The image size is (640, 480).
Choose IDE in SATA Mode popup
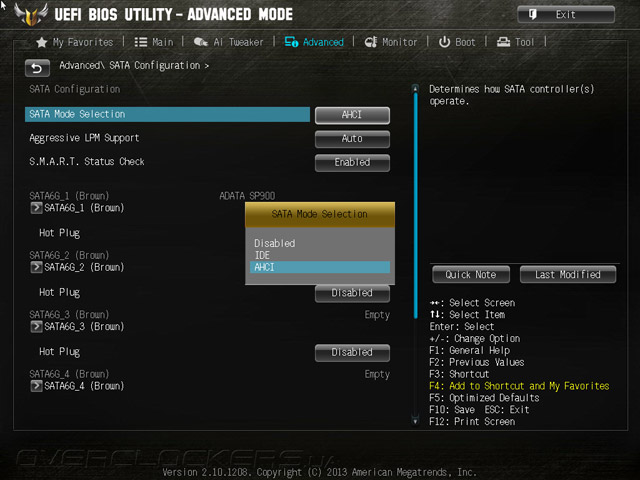[x=320, y=256]
